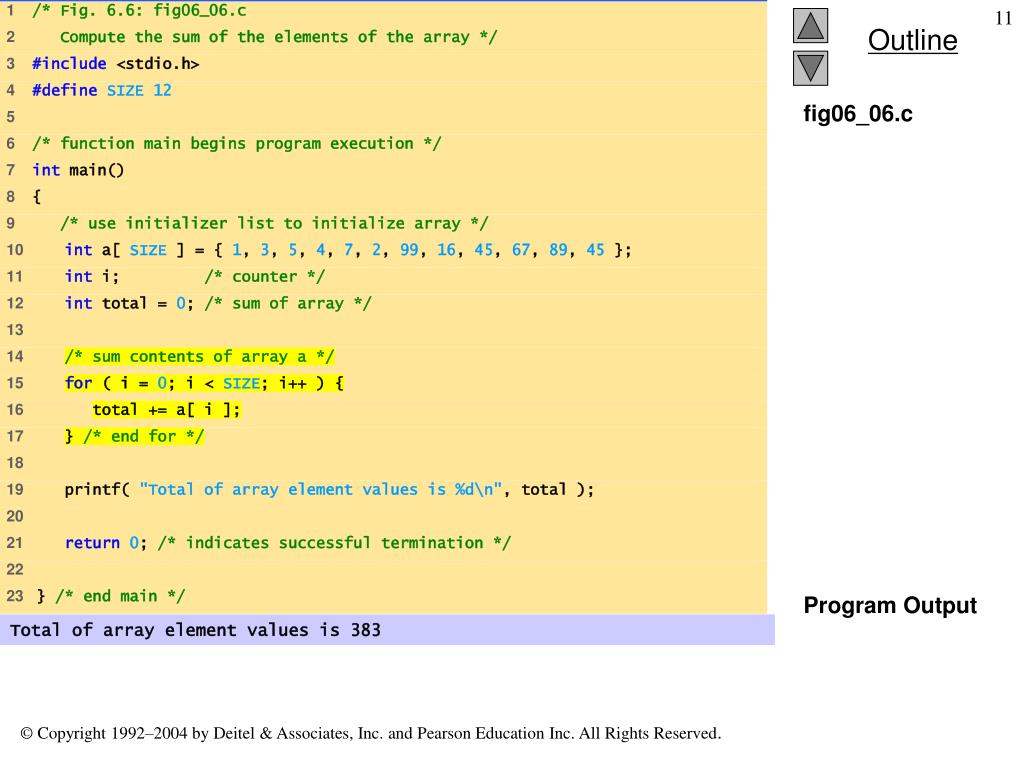
Task: Click the highlighted for loop header line
Action: tap(204, 383)
